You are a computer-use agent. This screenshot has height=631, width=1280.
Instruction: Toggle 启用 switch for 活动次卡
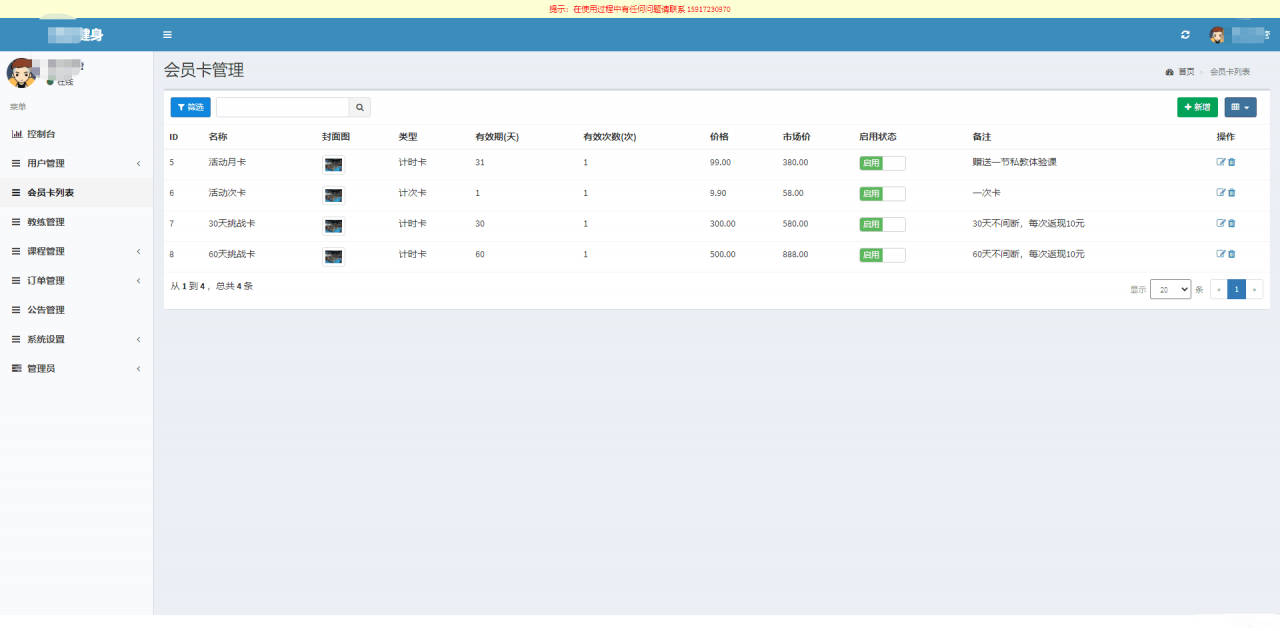[x=882, y=194]
